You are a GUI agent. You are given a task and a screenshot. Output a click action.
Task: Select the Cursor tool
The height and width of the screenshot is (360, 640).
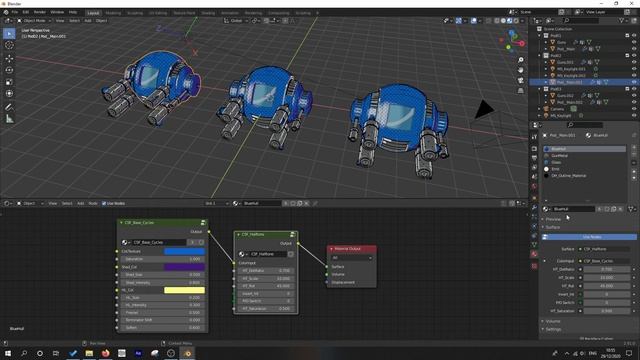(x=9, y=45)
